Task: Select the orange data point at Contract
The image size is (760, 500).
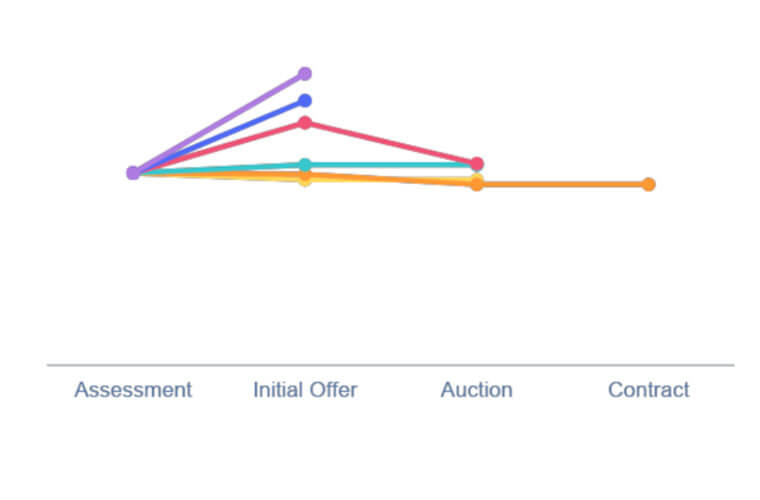Action: [x=649, y=184]
